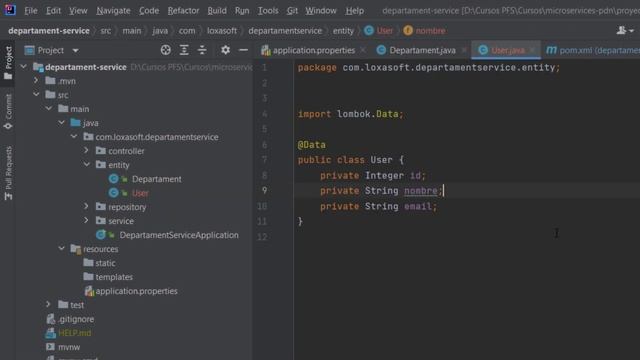Open the File menu
Screen dimensions: 640x360
point(31,11)
